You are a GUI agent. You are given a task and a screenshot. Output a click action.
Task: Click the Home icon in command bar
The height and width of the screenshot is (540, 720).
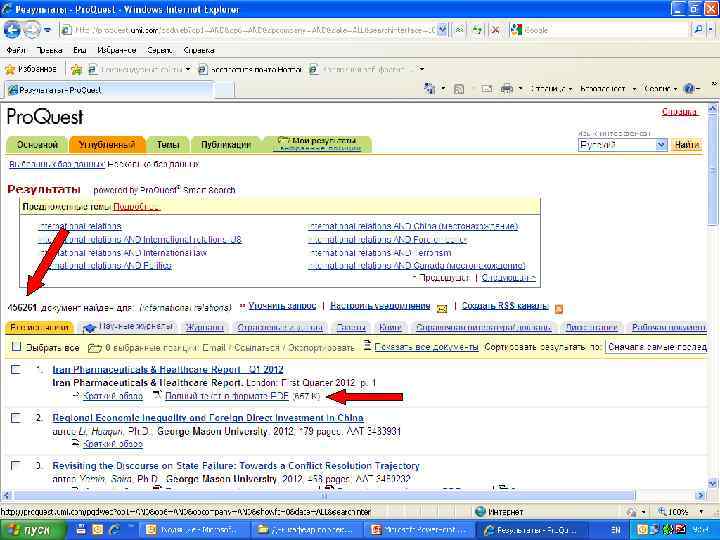tap(429, 88)
